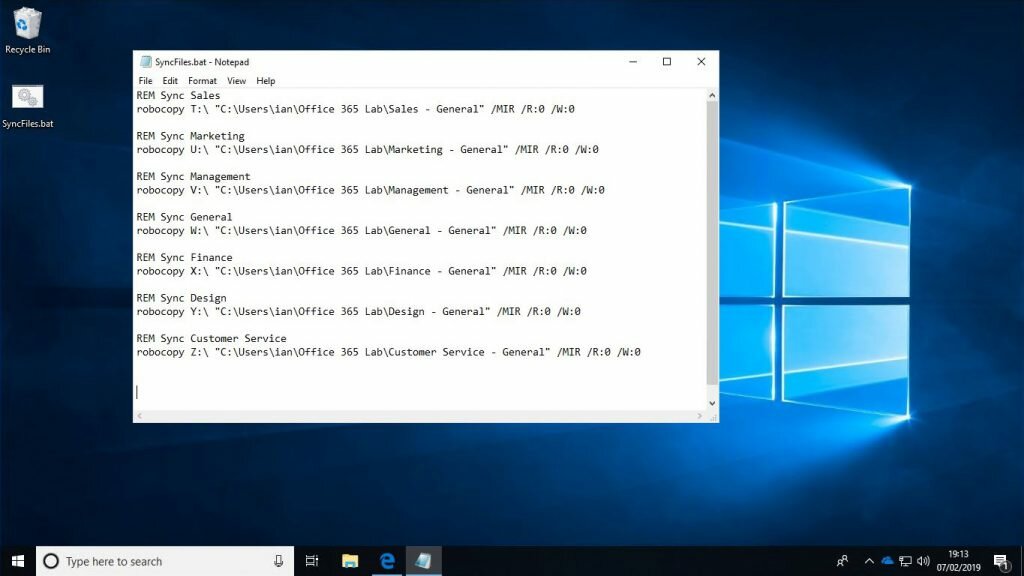Click the line 'REM Sync Marketing'

tap(190, 136)
